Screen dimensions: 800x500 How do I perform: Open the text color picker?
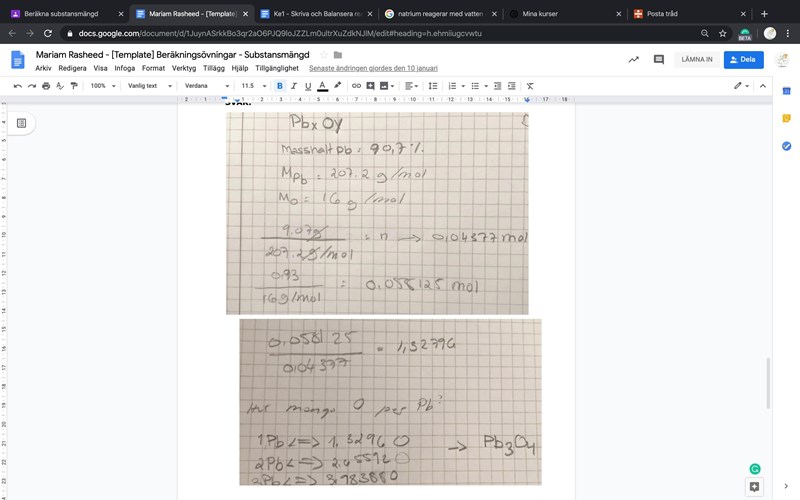(322, 86)
